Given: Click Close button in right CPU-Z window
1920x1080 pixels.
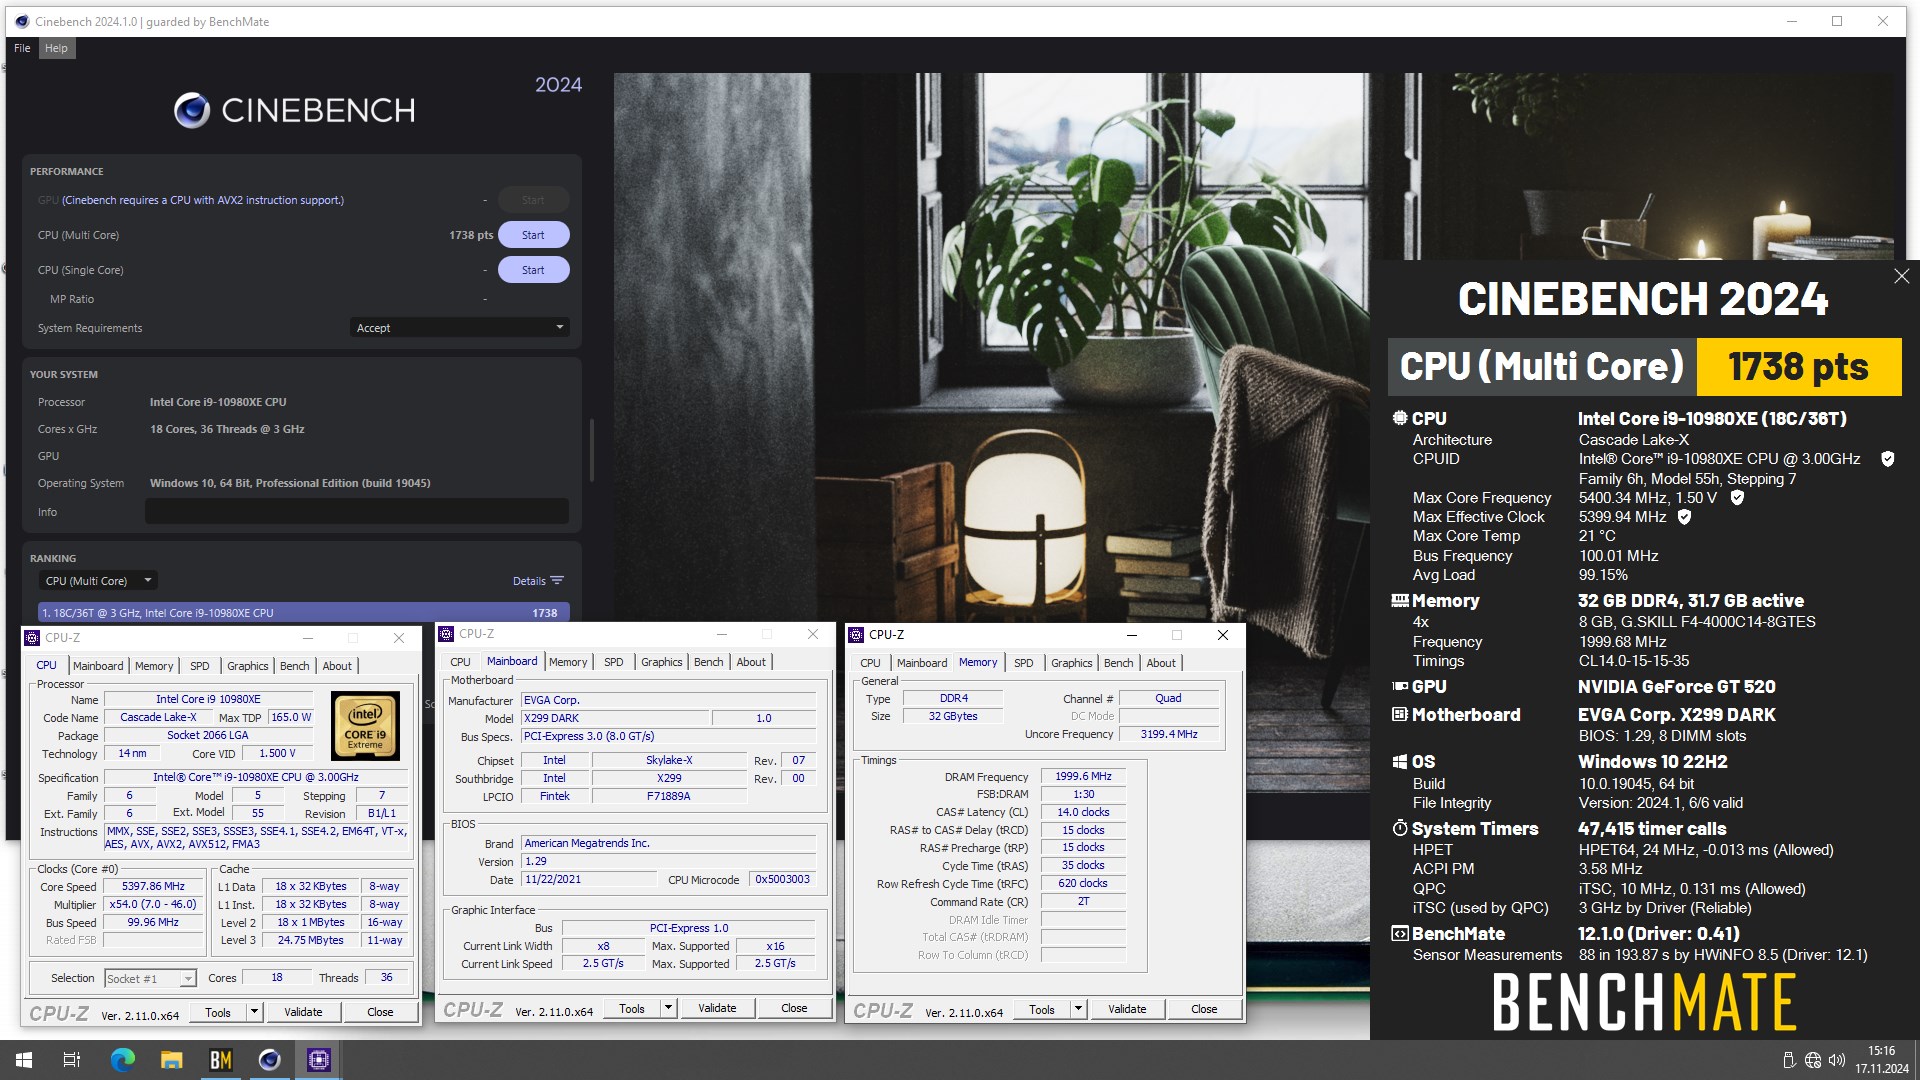Looking at the screenshot, I should tap(1204, 1009).
